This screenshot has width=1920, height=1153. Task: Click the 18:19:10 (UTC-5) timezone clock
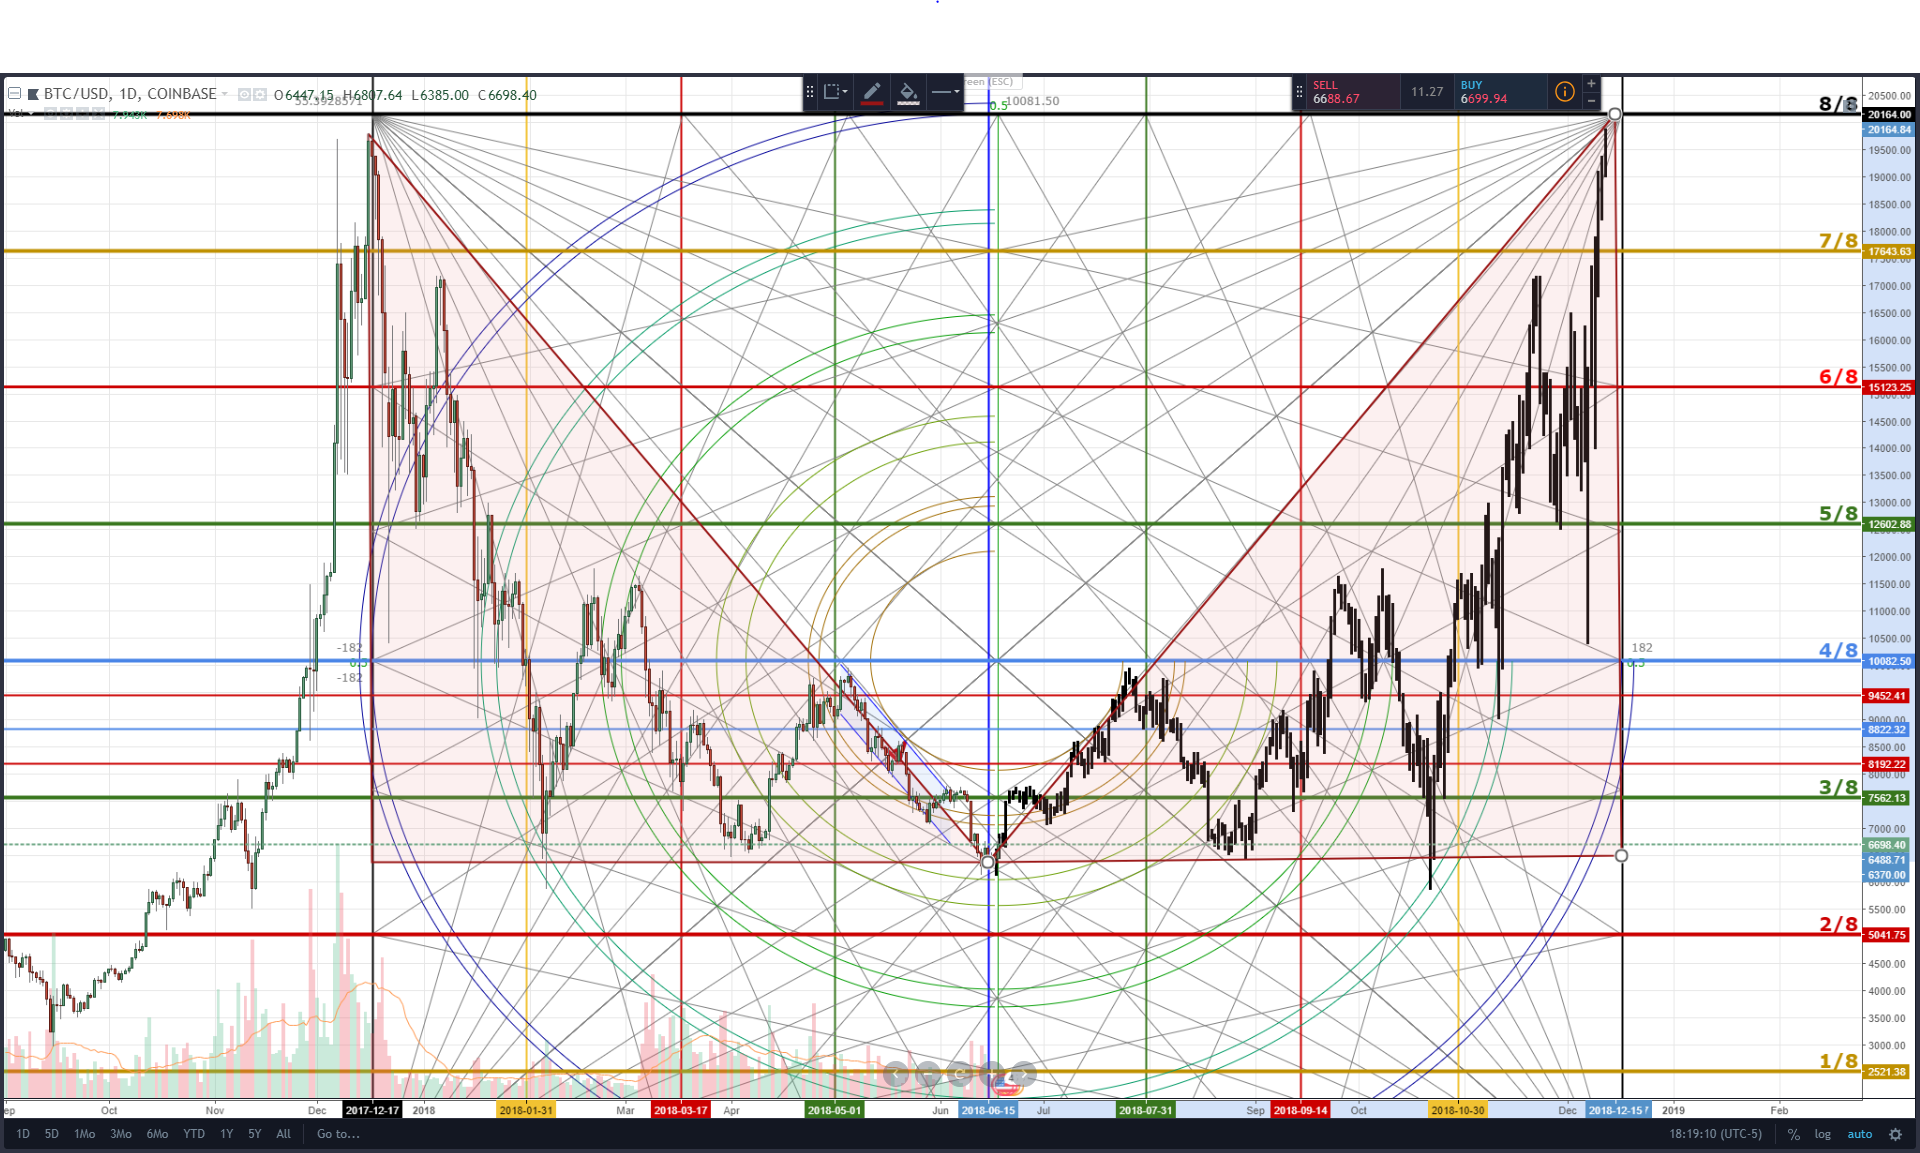coord(1715,1134)
